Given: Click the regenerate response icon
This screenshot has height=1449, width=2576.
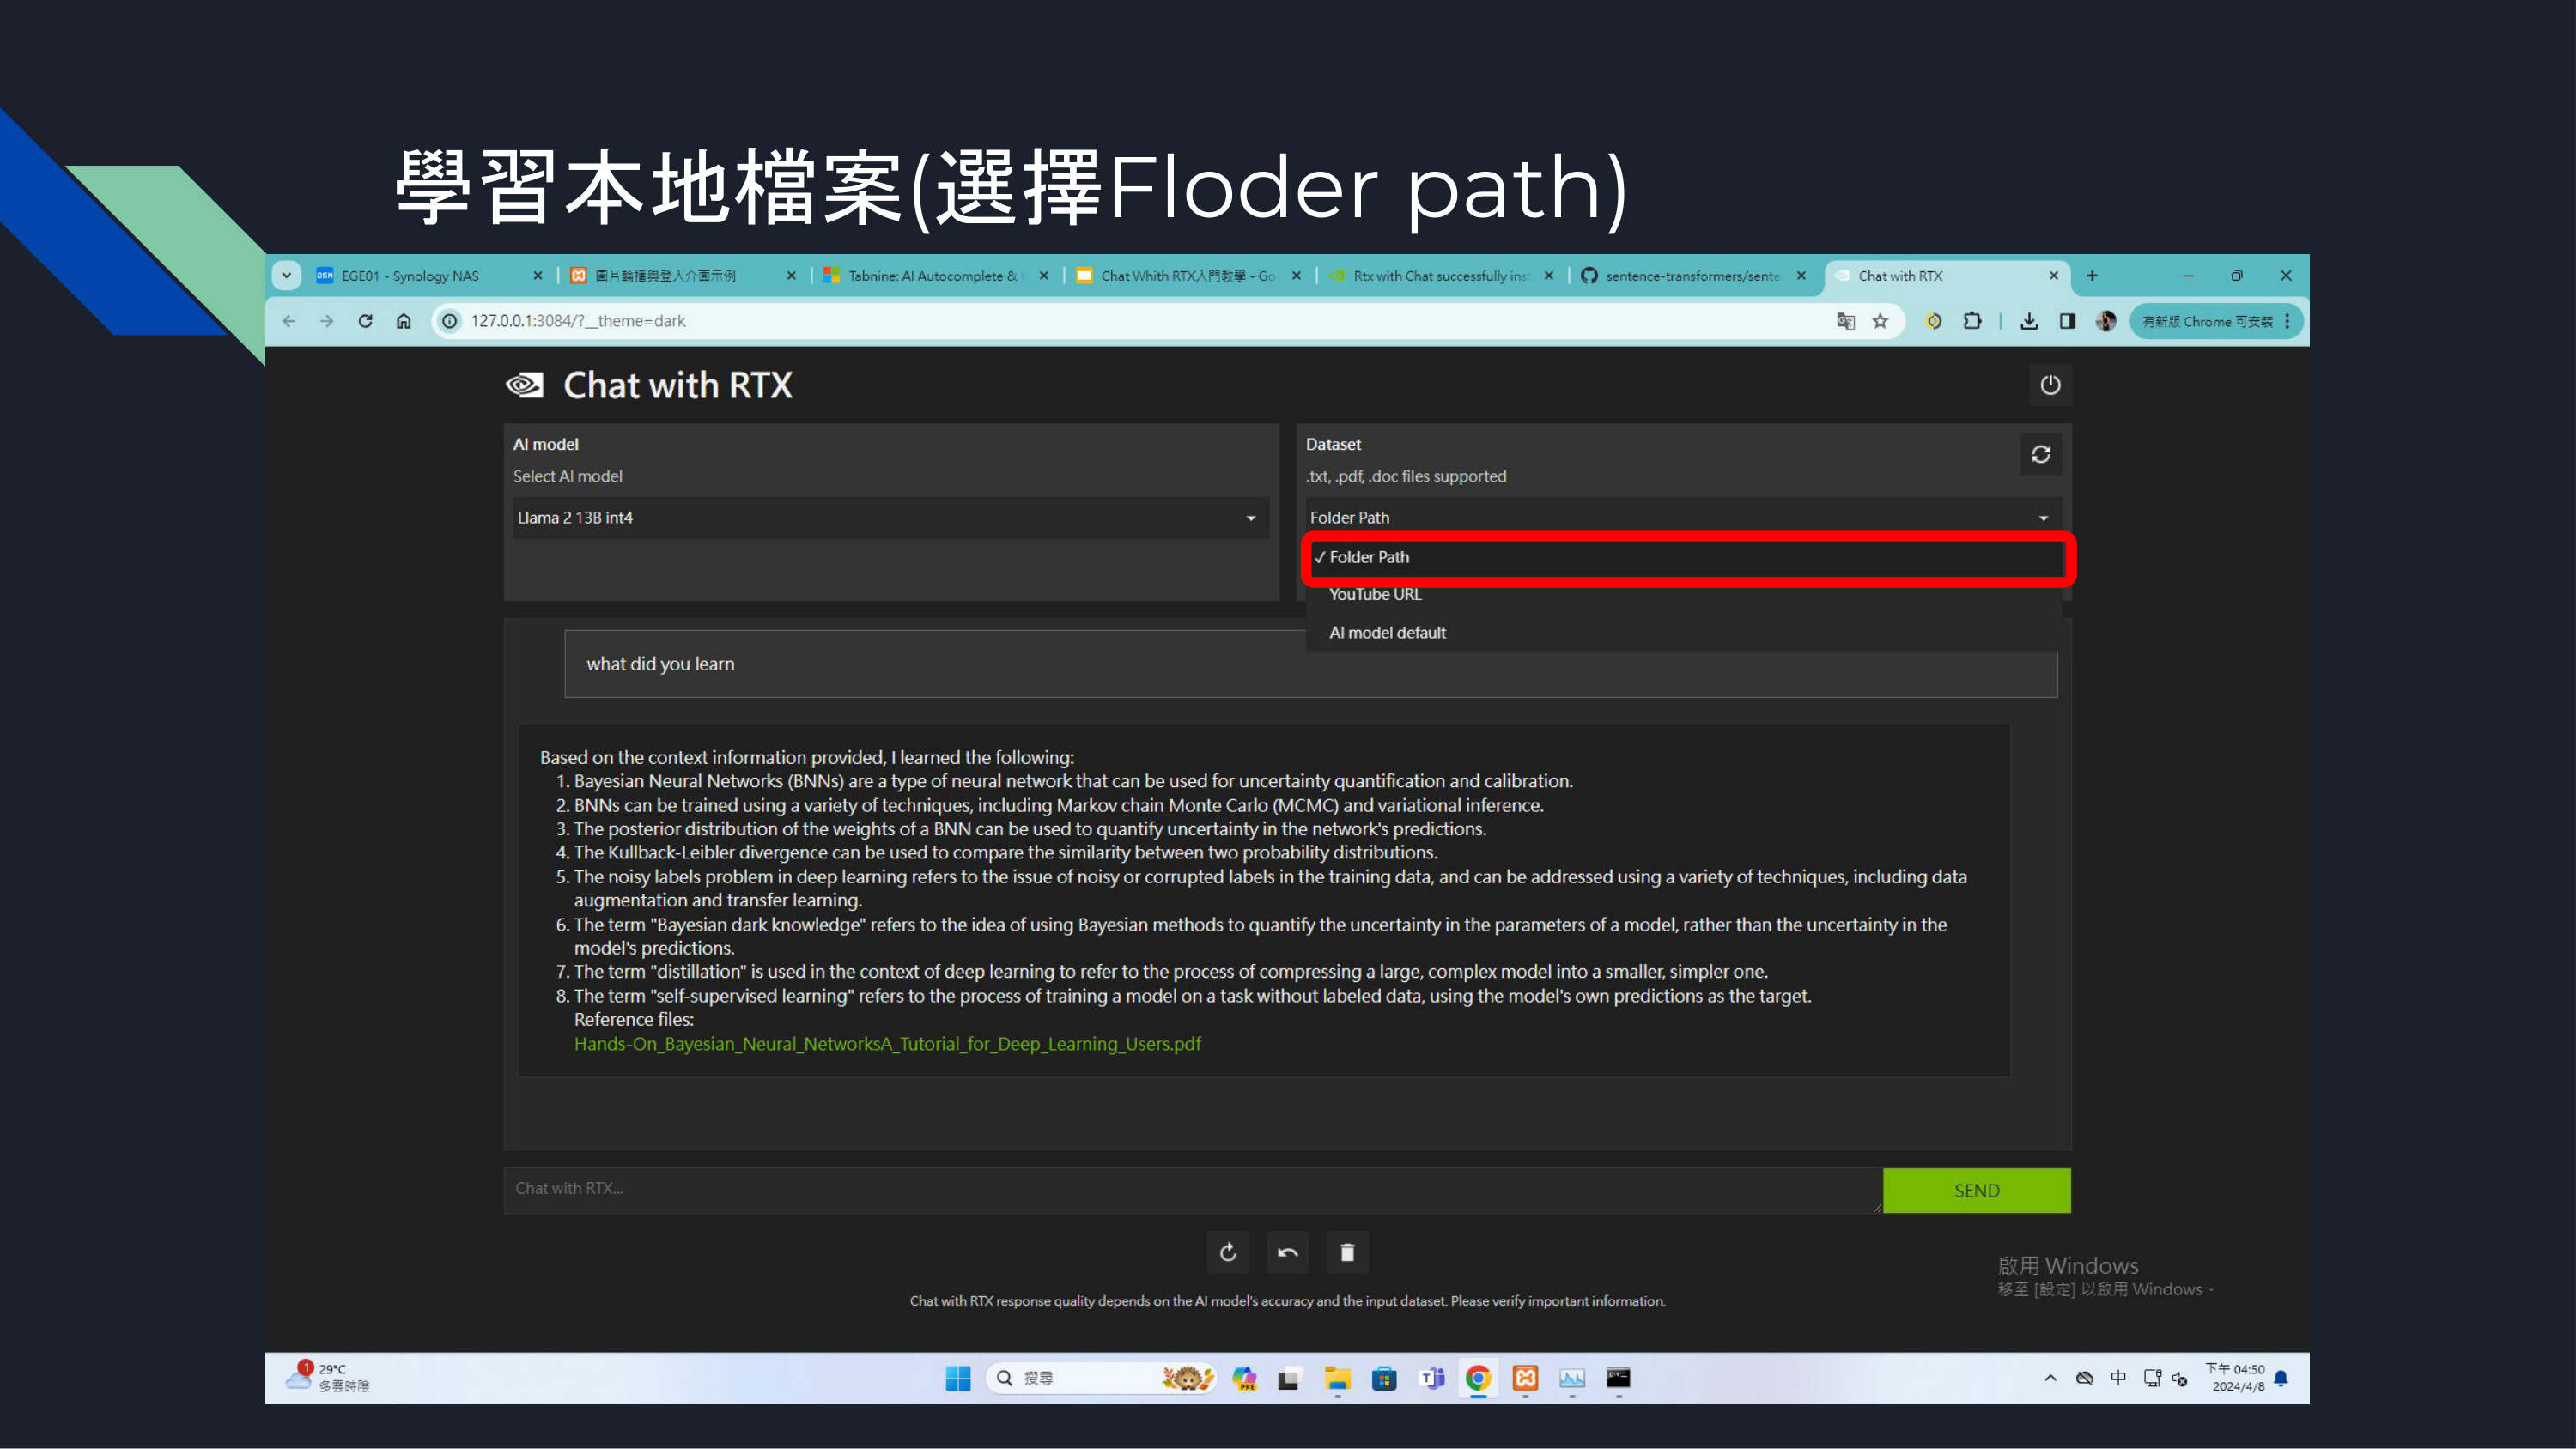Looking at the screenshot, I should click(1228, 1252).
